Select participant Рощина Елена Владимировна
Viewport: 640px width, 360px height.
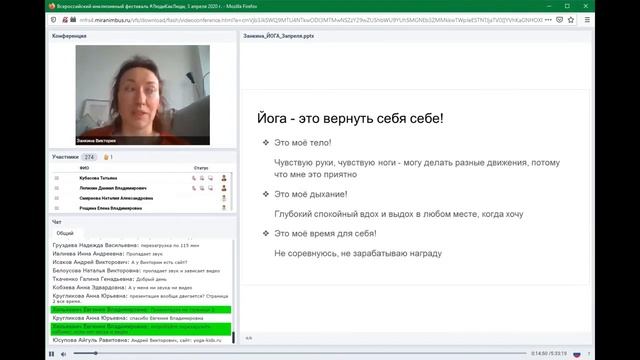click(111, 208)
